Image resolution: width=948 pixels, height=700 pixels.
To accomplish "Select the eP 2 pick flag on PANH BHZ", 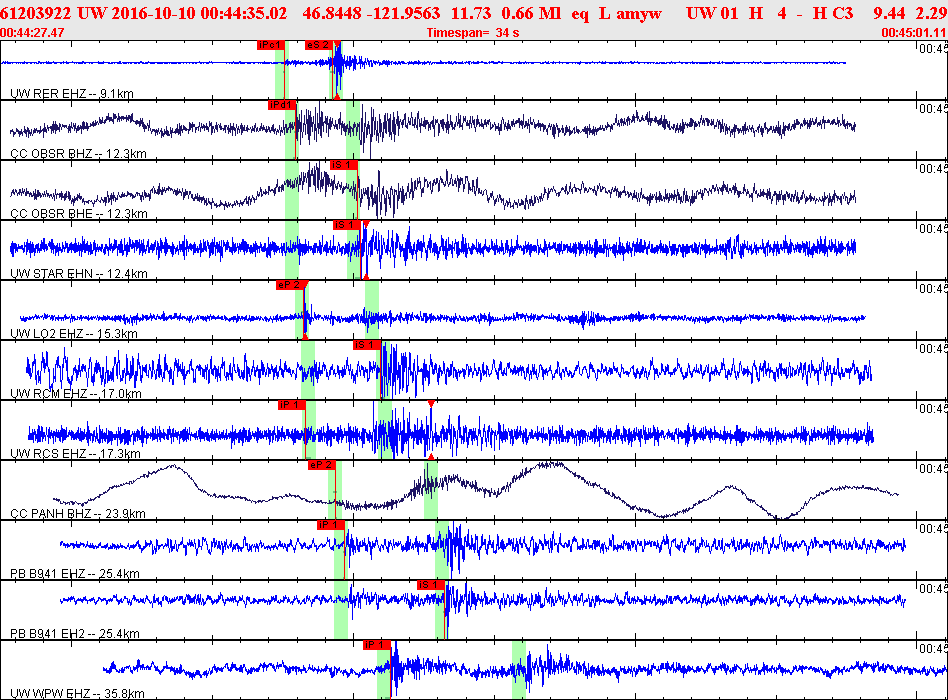I will tap(322, 465).
